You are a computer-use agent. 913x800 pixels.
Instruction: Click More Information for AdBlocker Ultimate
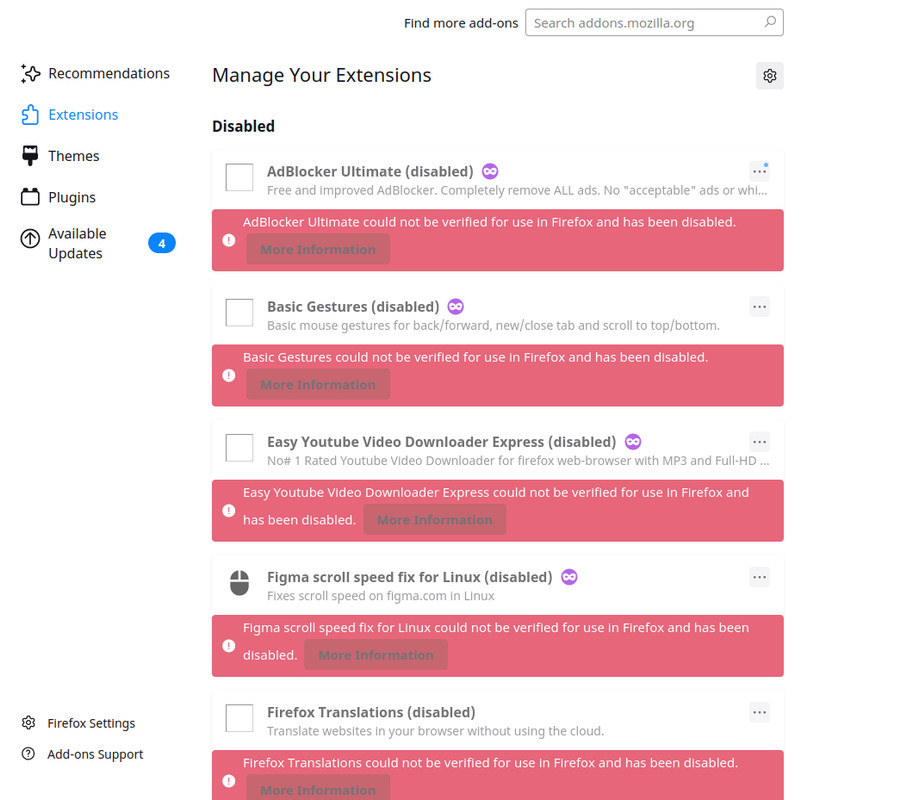pos(318,249)
